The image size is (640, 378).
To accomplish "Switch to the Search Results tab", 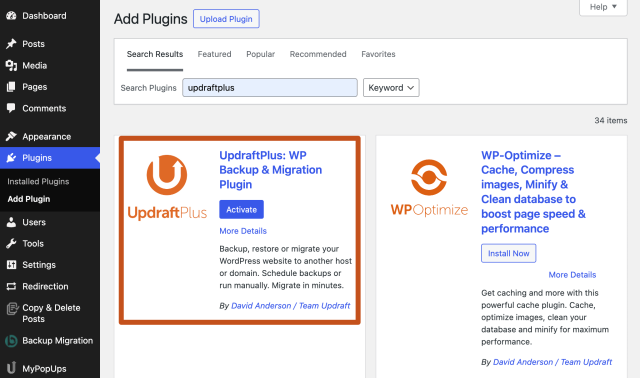I will coord(155,54).
